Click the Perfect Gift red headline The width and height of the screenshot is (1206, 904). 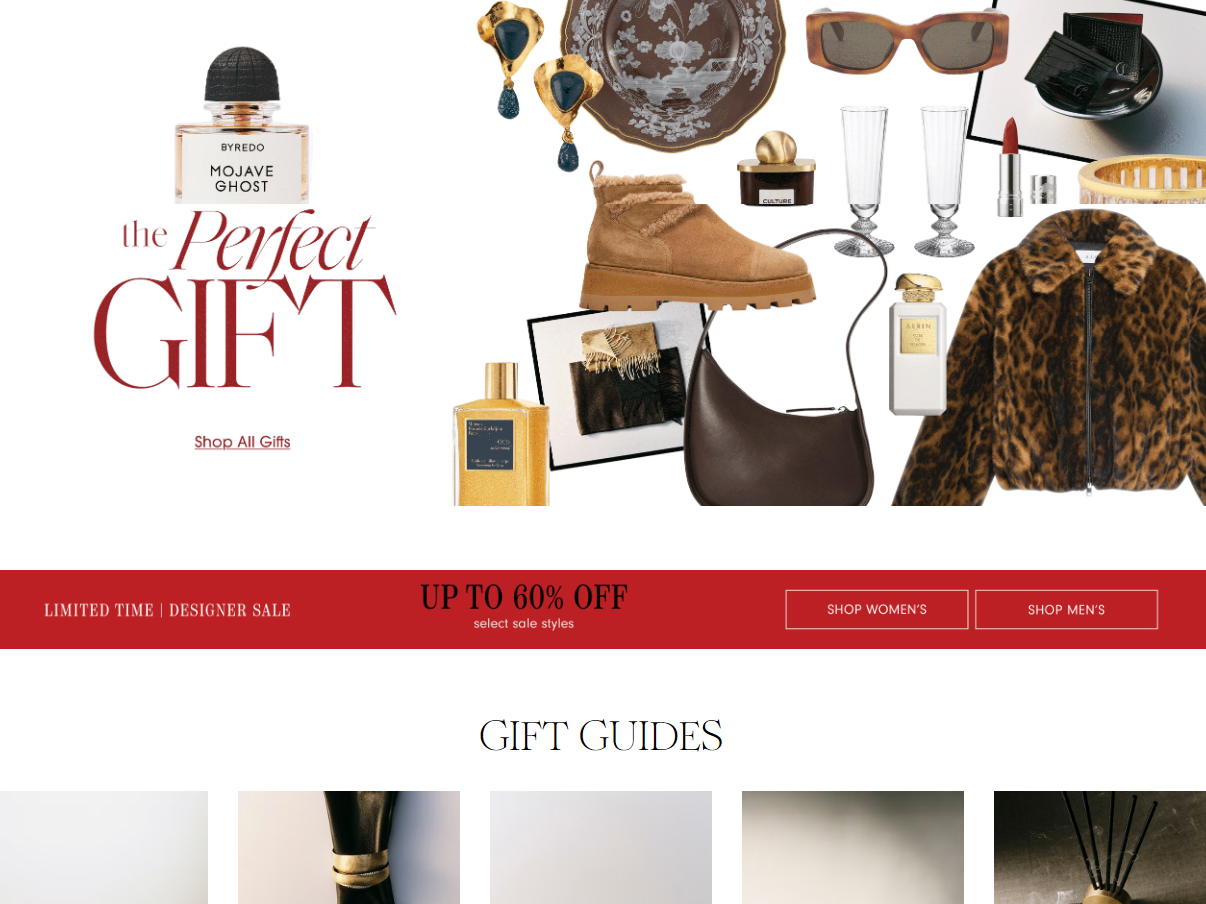click(x=245, y=300)
